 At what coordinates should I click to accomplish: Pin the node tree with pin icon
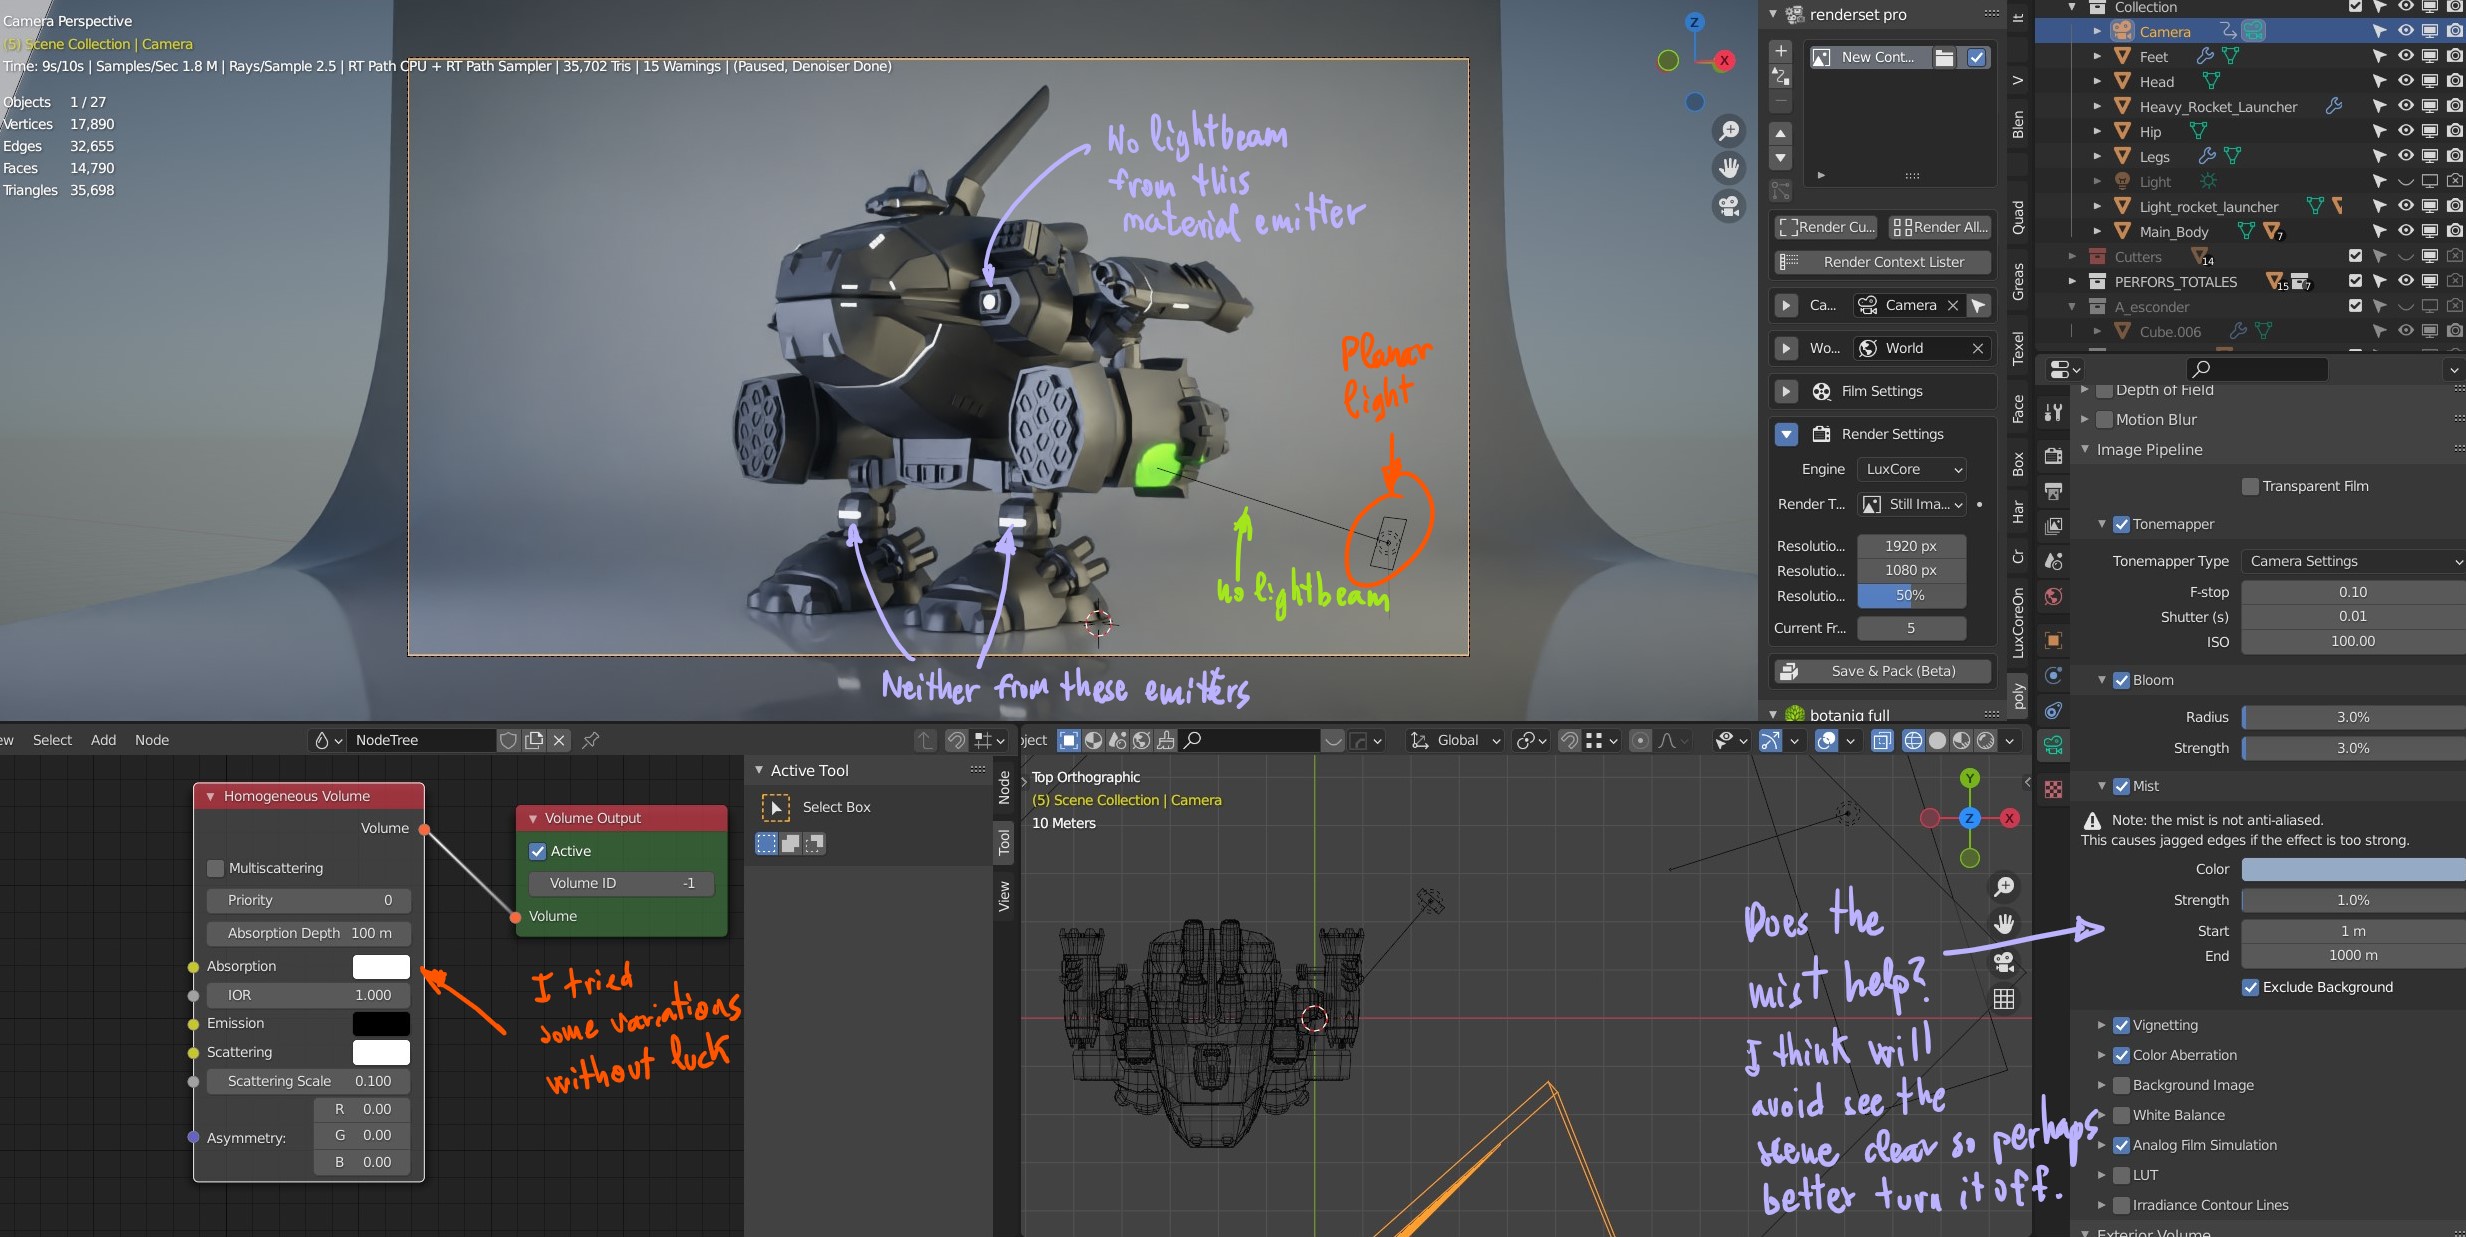tap(591, 740)
